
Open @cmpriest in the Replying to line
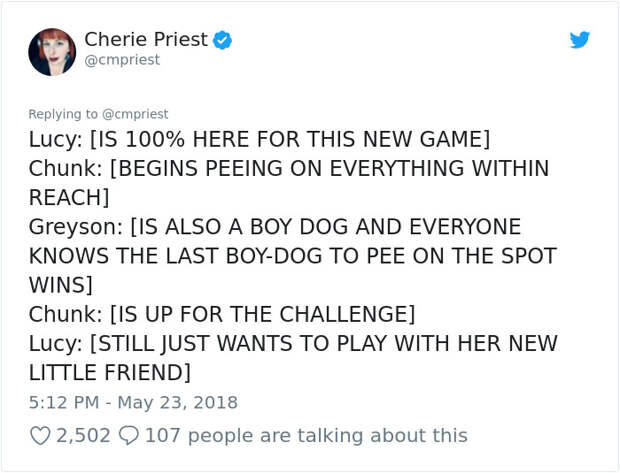(135, 114)
